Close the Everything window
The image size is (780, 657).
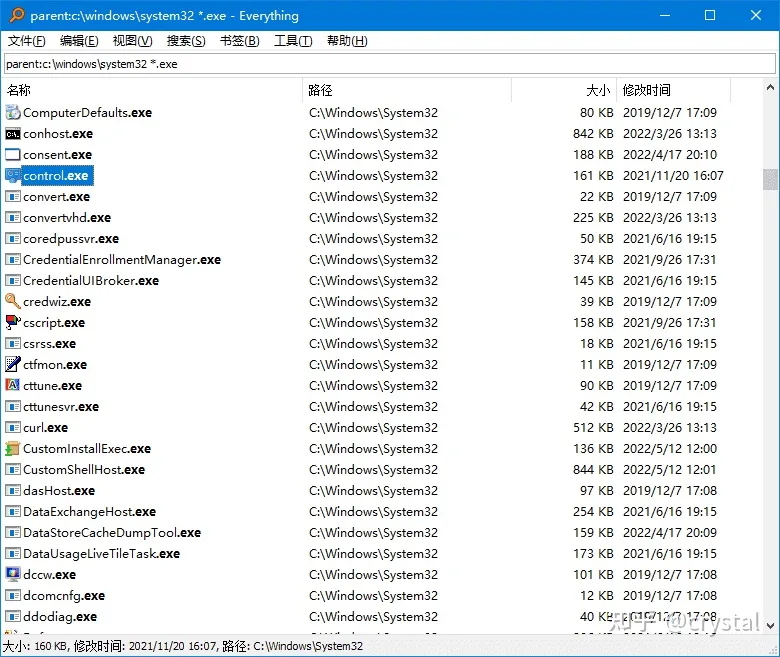point(756,15)
